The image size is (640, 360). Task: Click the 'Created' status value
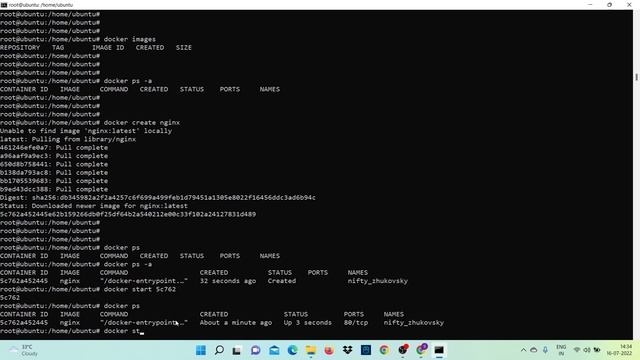coord(282,281)
